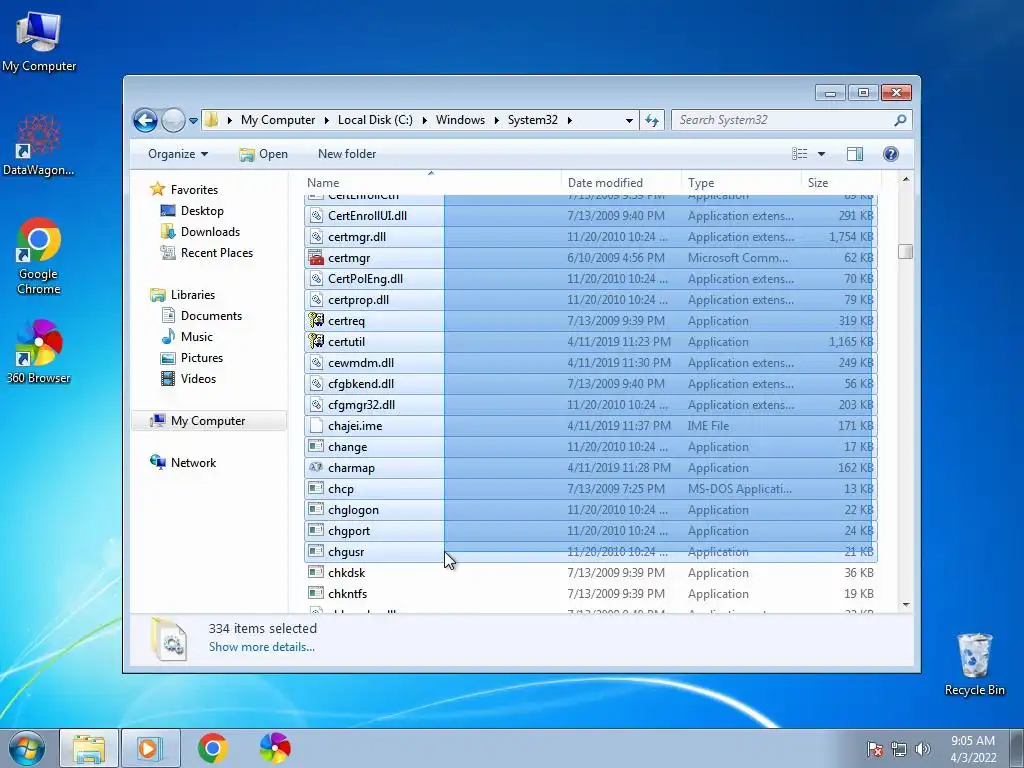Expand the arrow after Windows breadcrumb
The width and height of the screenshot is (1024, 768).
point(496,120)
